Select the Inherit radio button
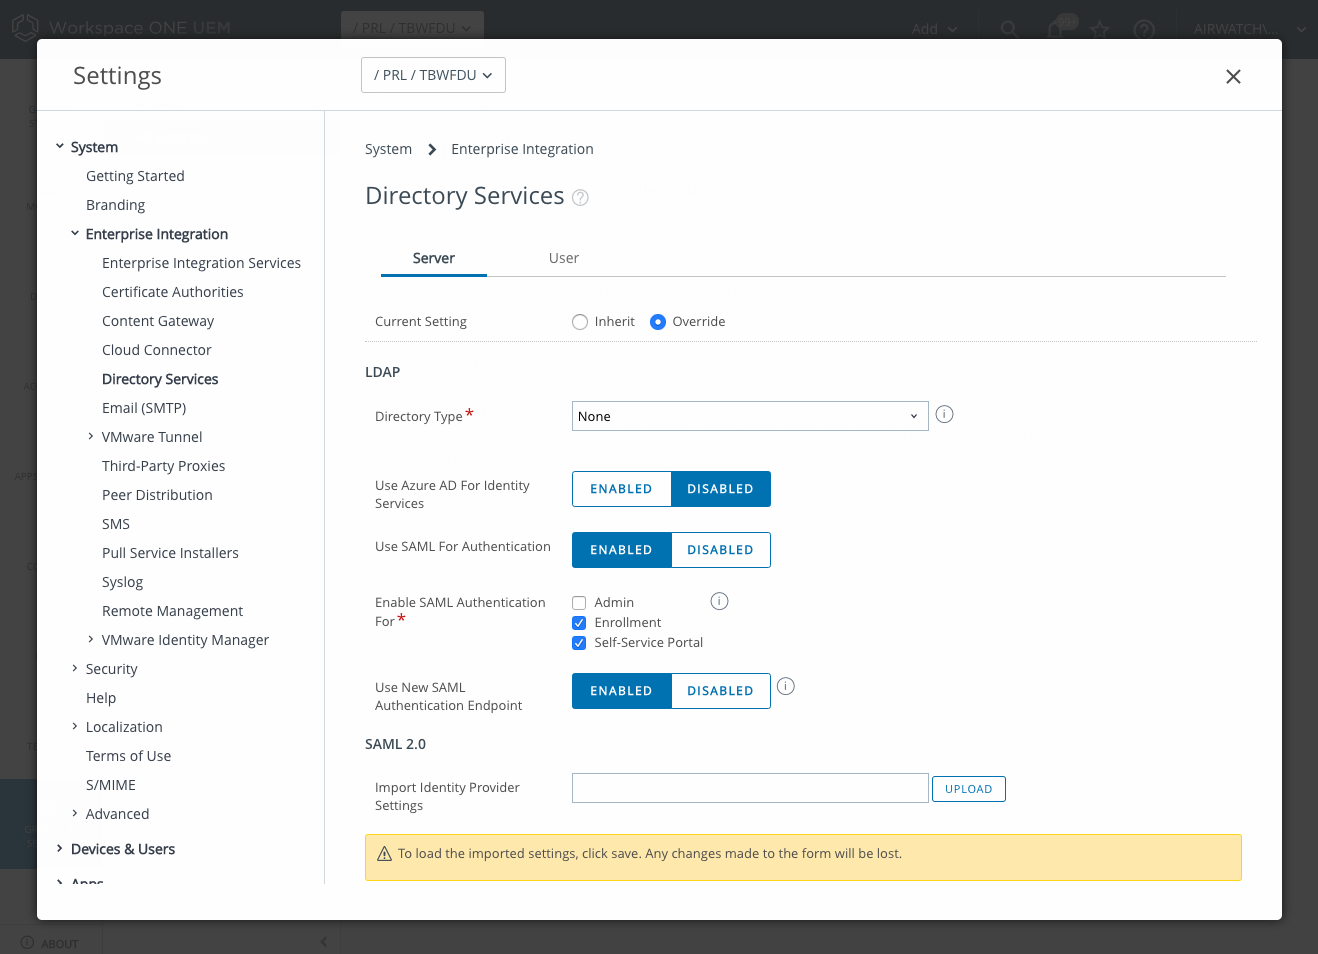 [x=580, y=322]
